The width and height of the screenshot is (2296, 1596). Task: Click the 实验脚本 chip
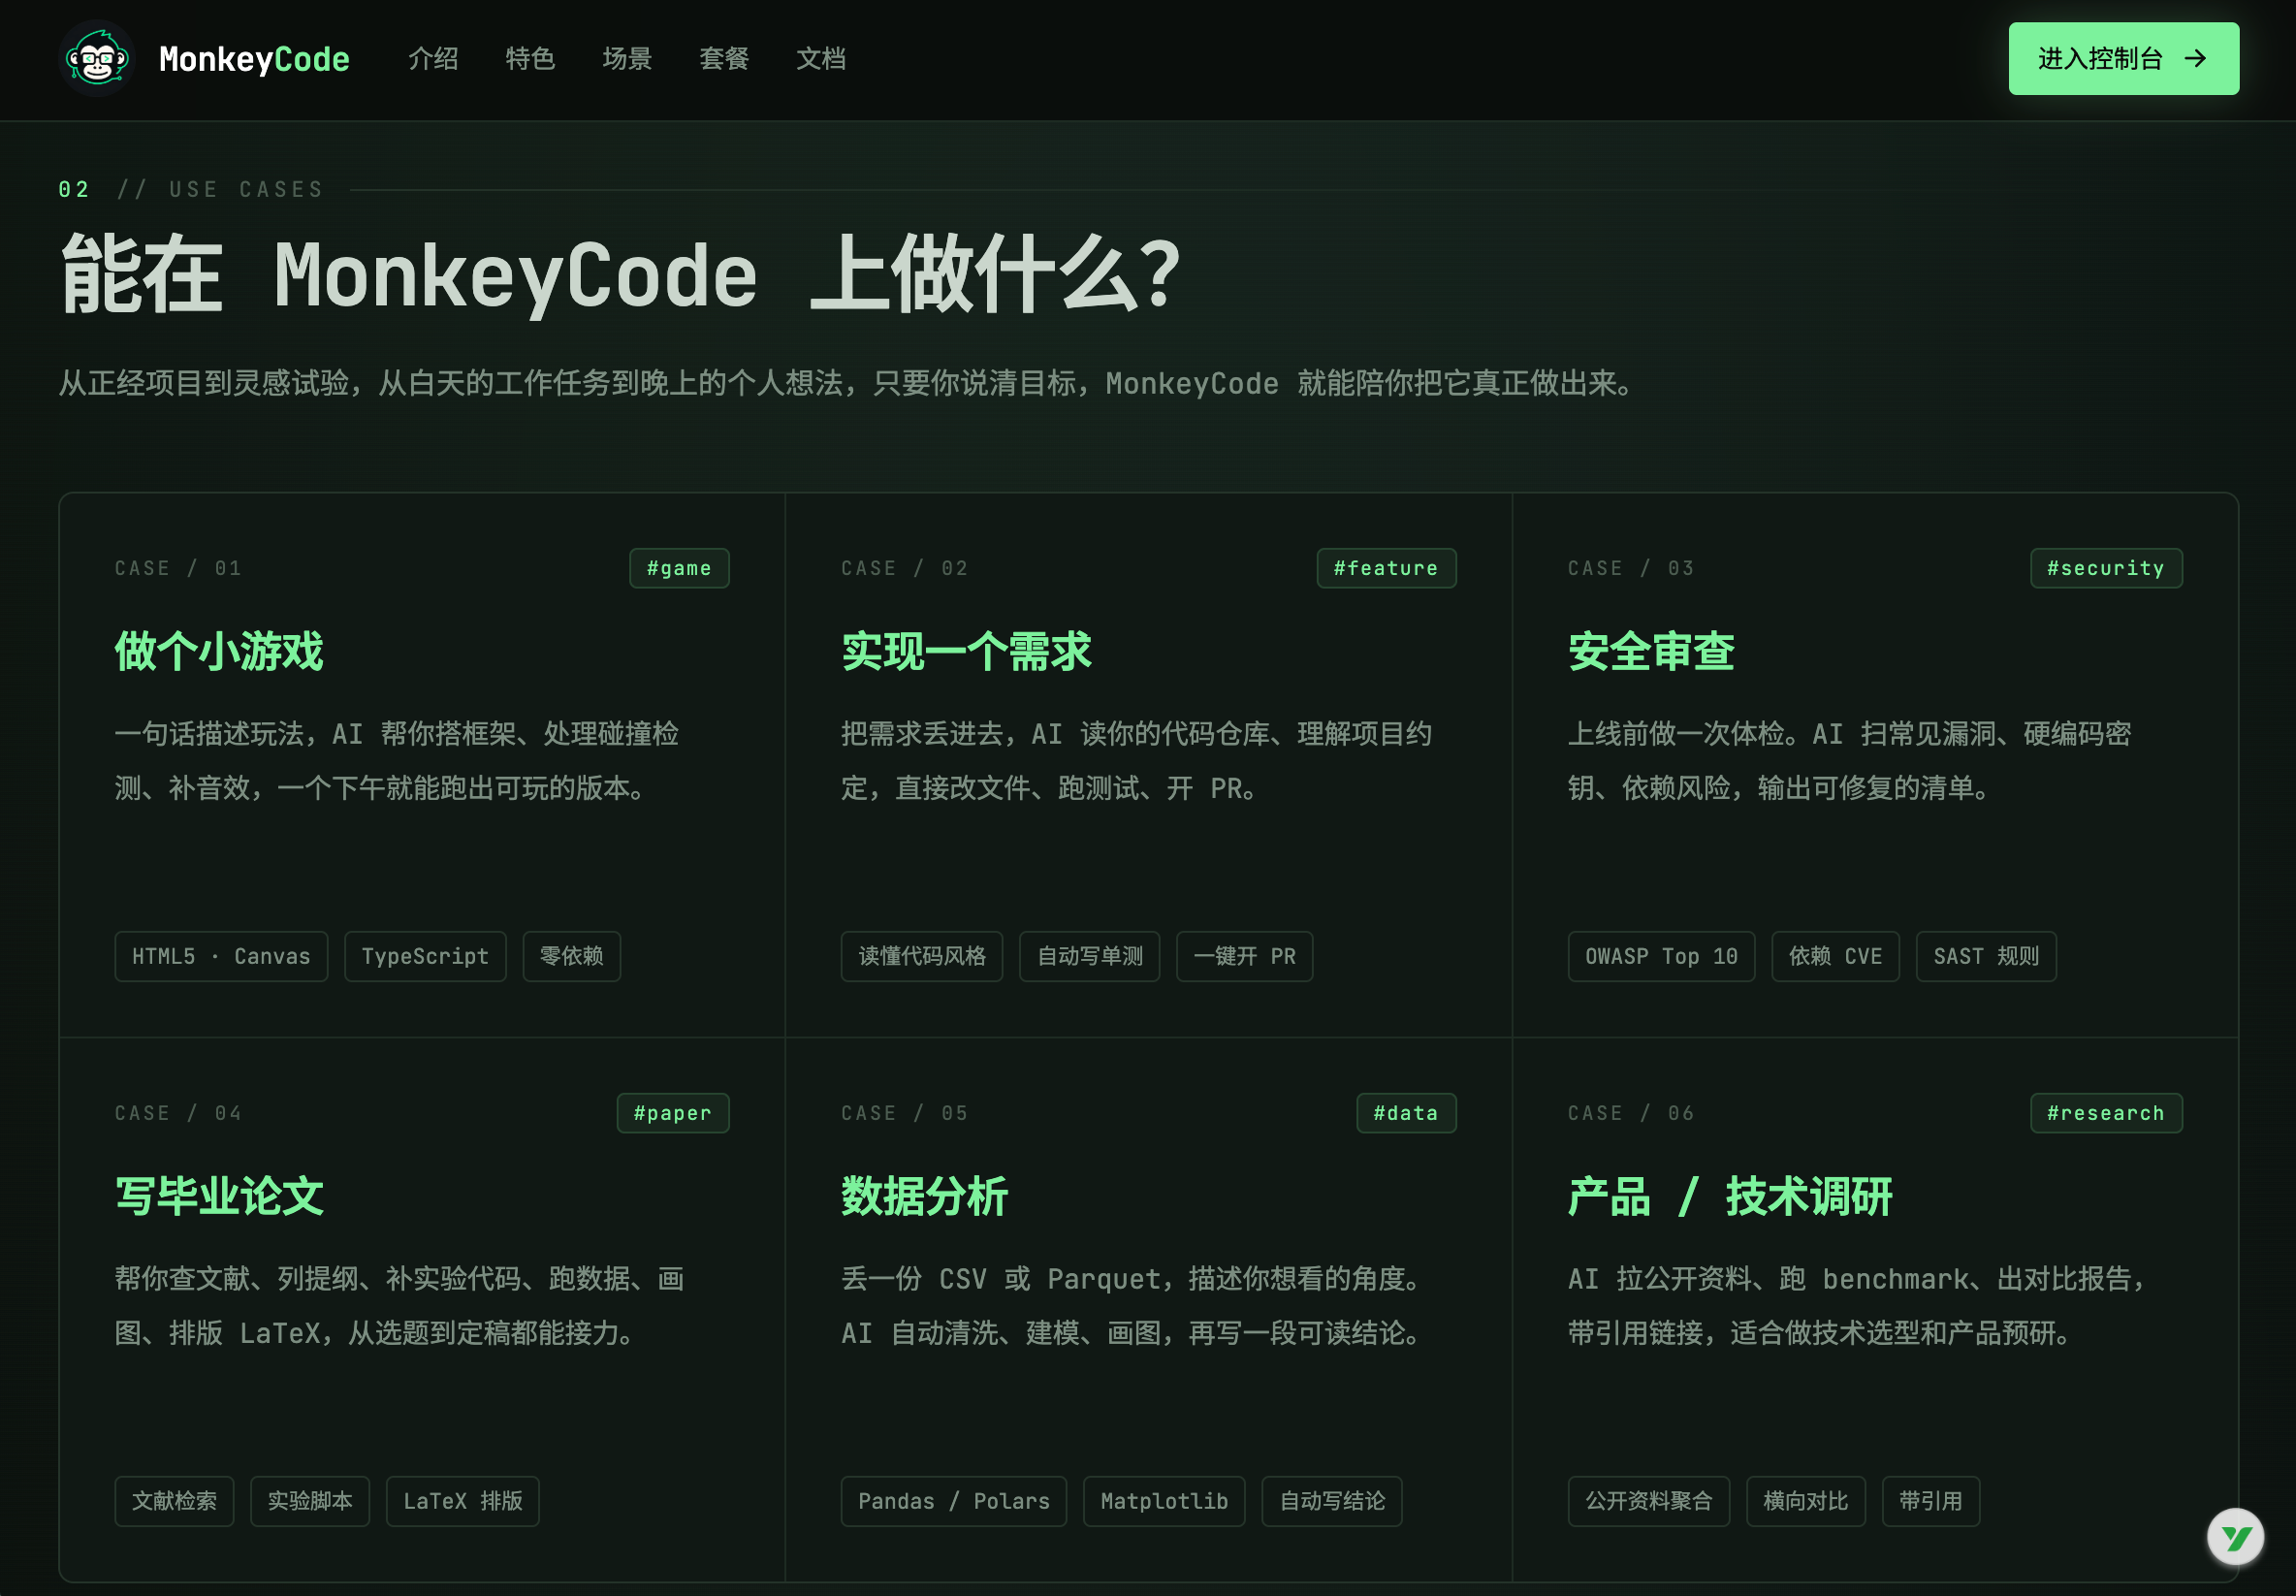point(310,1501)
